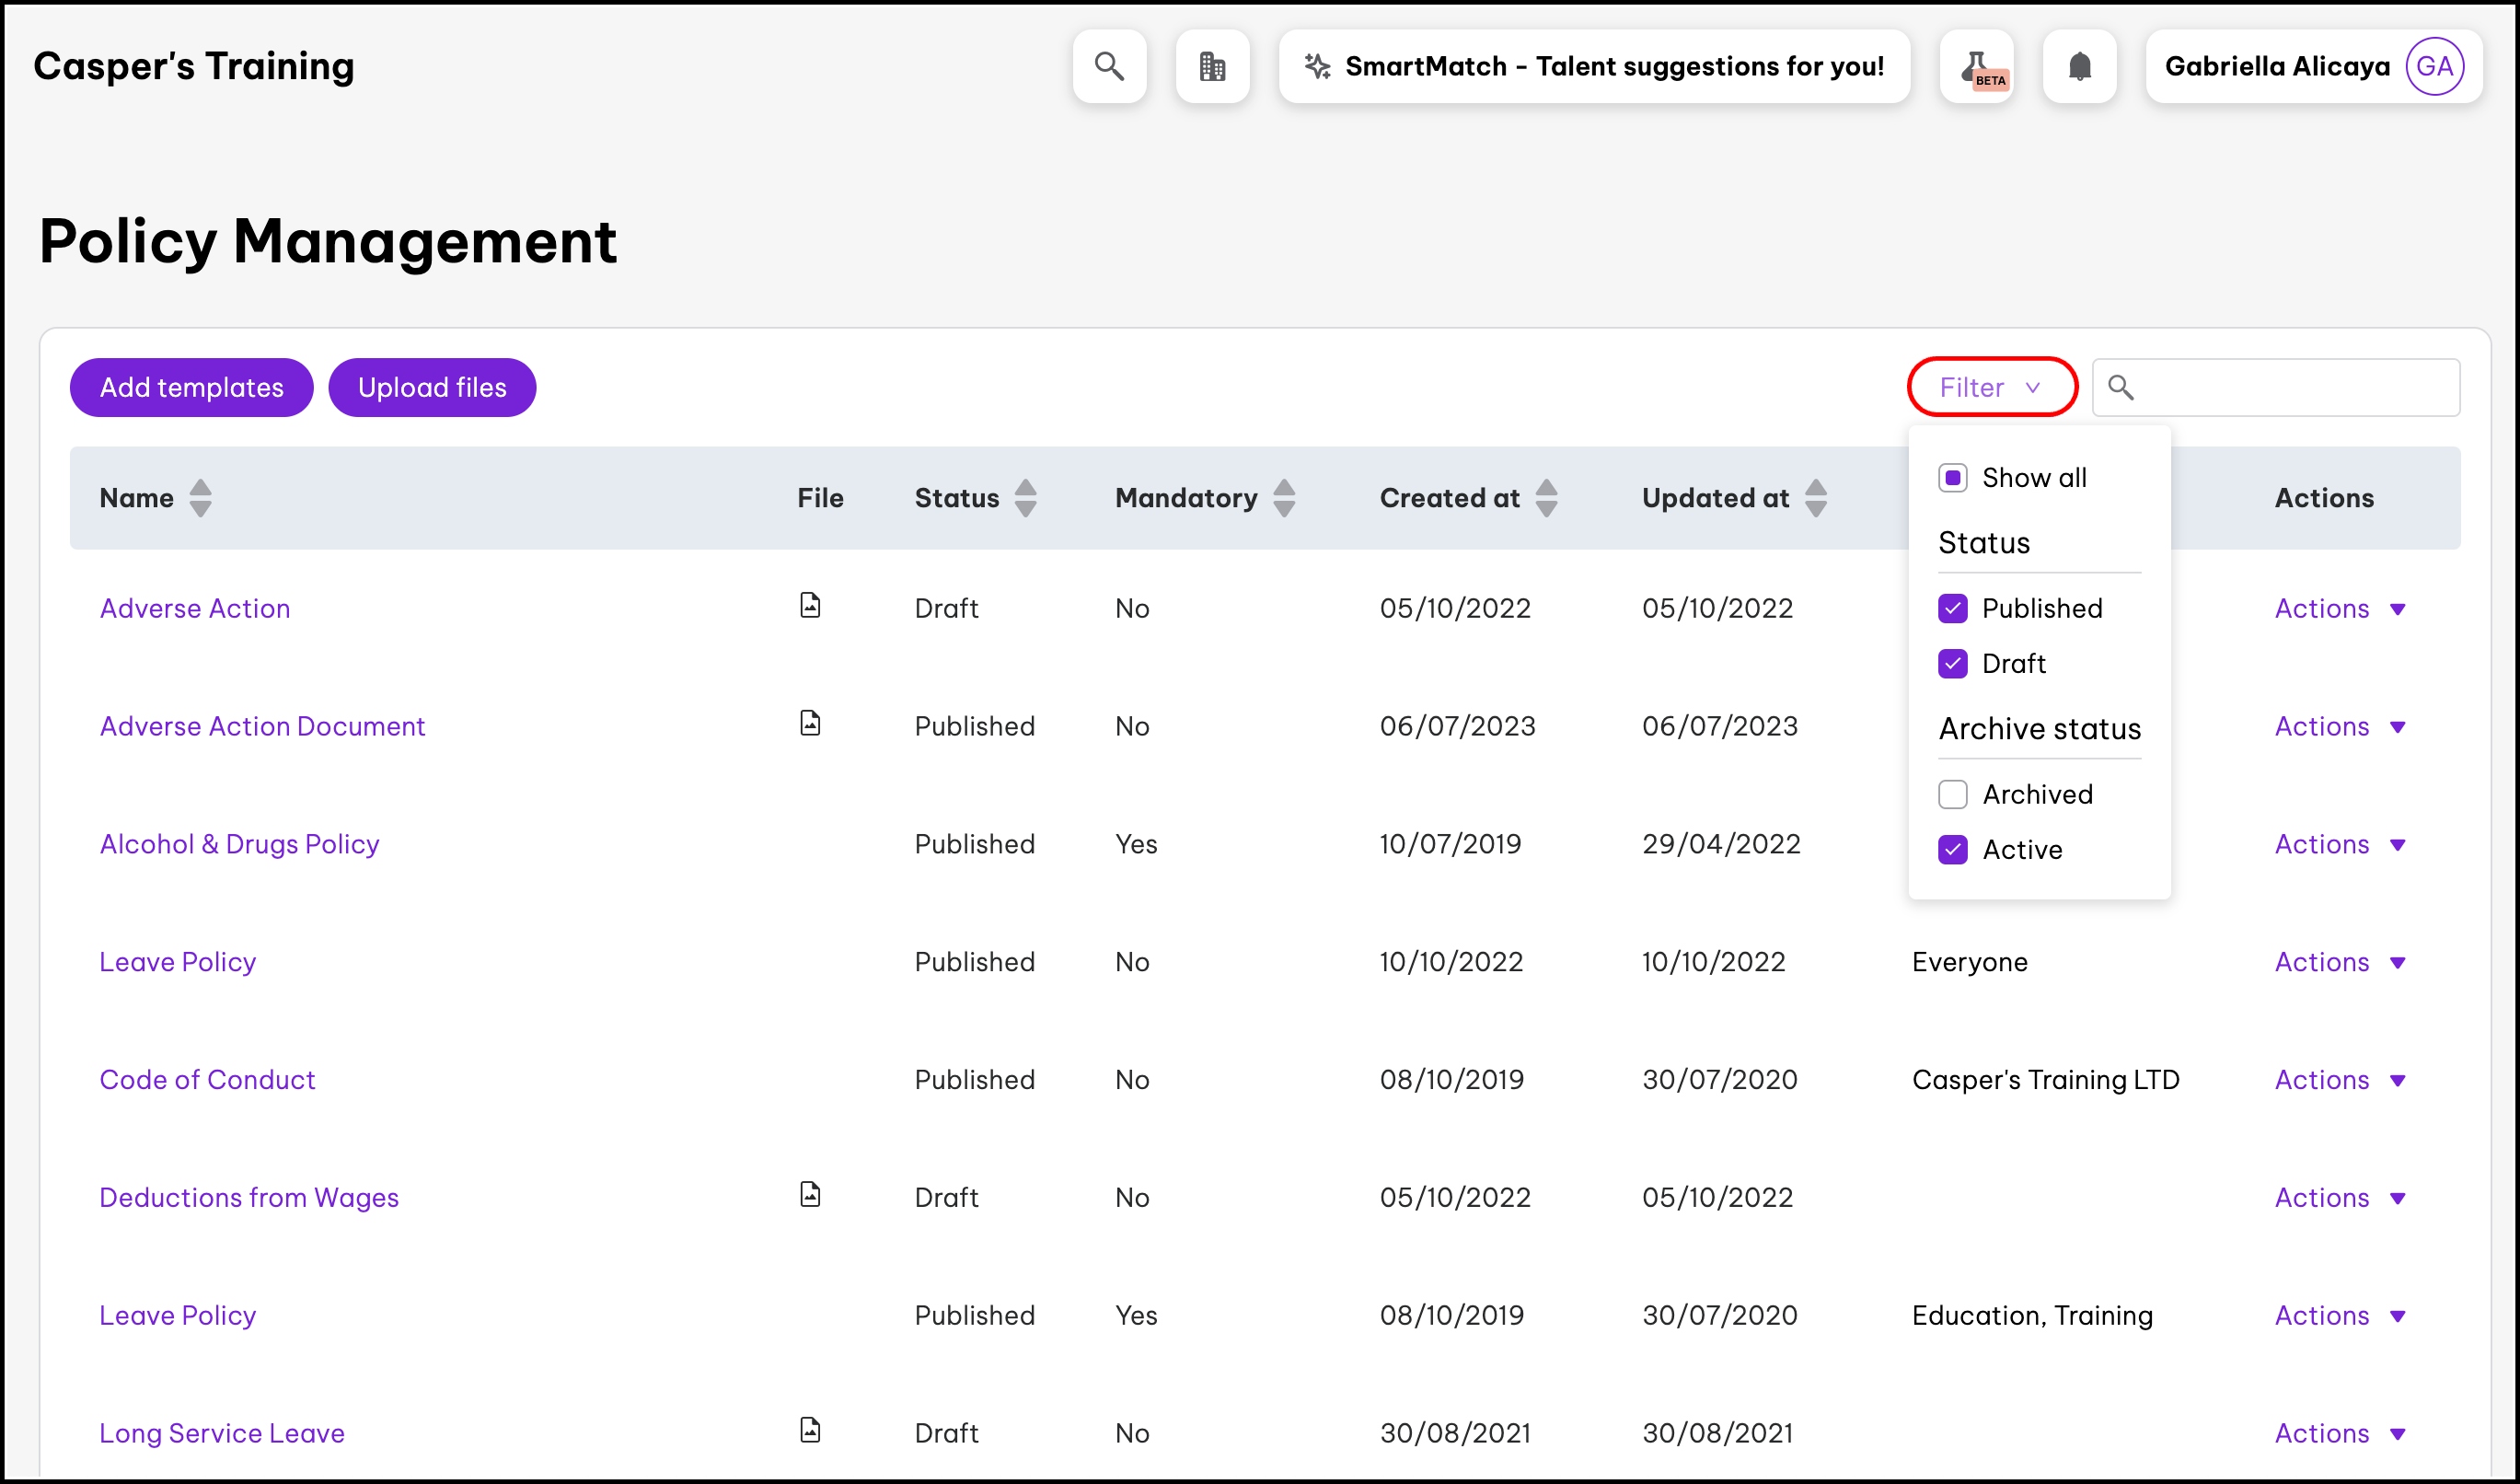Click the Add templates button
This screenshot has width=2520, height=1484.
click(191, 387)
